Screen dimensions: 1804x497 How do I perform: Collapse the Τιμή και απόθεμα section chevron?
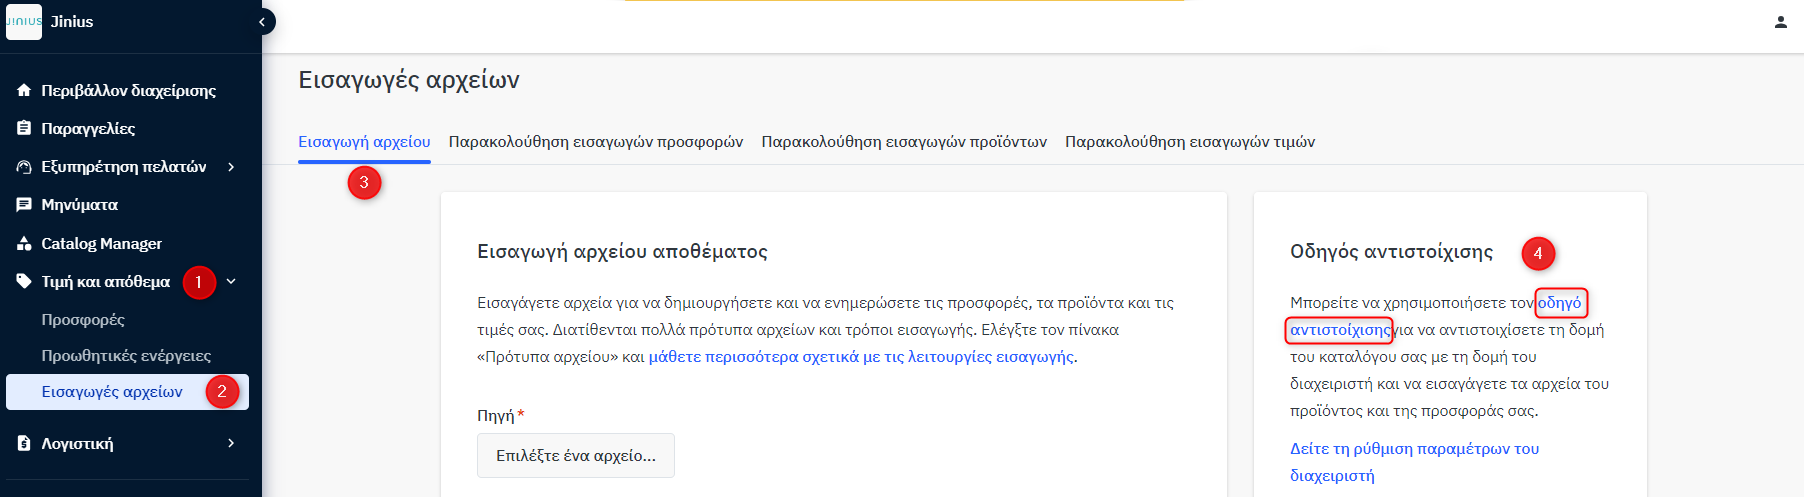[231, 281]
